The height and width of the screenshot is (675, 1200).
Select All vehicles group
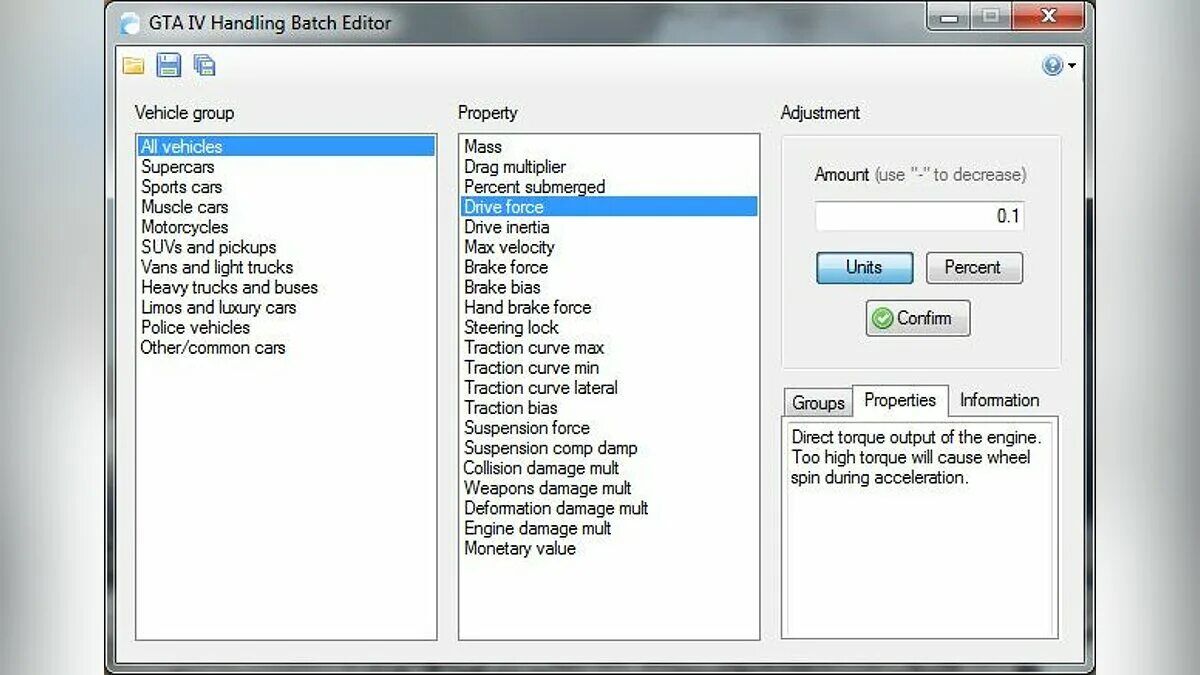[286, 146]
